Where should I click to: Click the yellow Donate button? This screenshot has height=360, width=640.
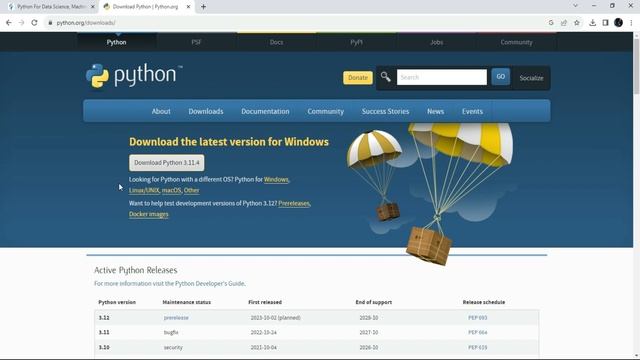click(x=358, y=78)
